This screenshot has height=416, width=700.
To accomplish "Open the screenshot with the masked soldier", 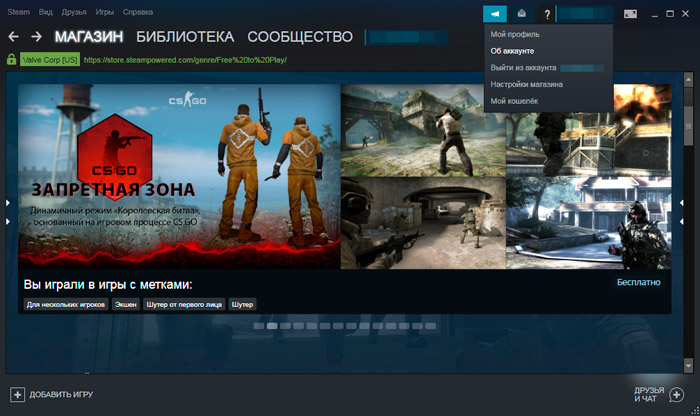I will [589, 223].
